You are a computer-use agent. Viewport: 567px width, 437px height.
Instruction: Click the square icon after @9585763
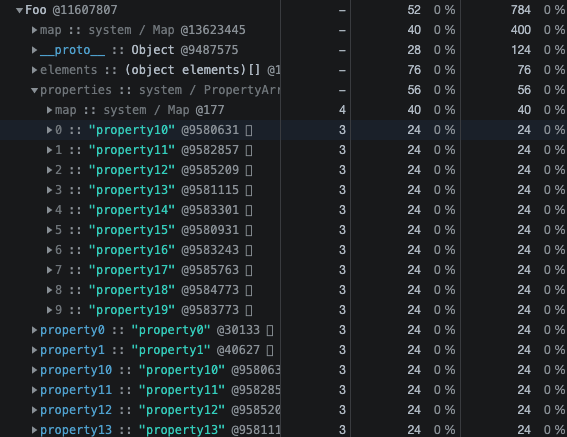tap(249, 270)
